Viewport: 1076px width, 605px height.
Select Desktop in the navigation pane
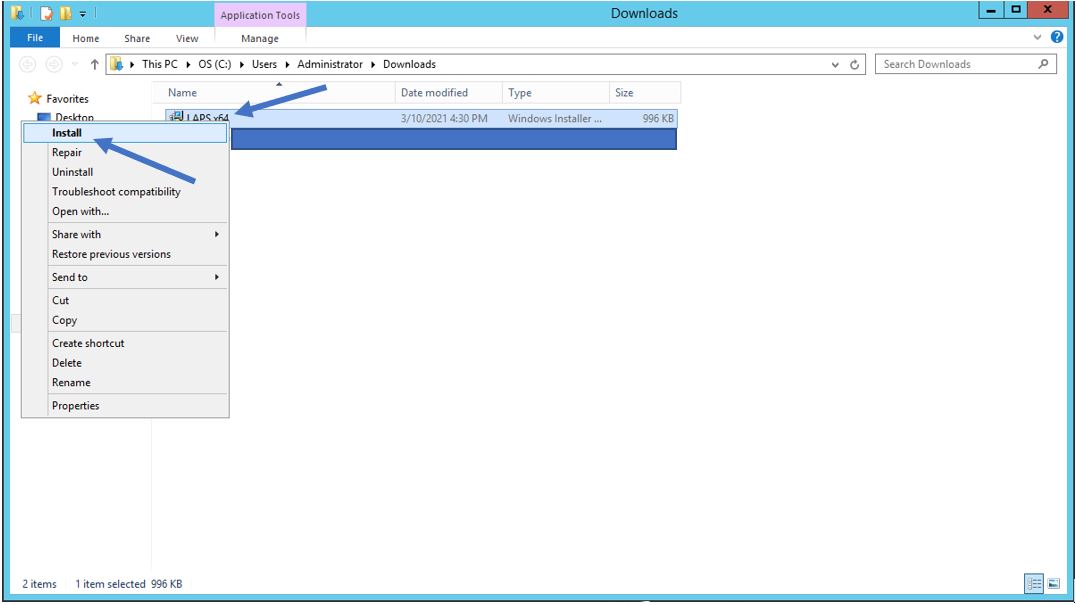pyautogui.click(x=74, y=117)
